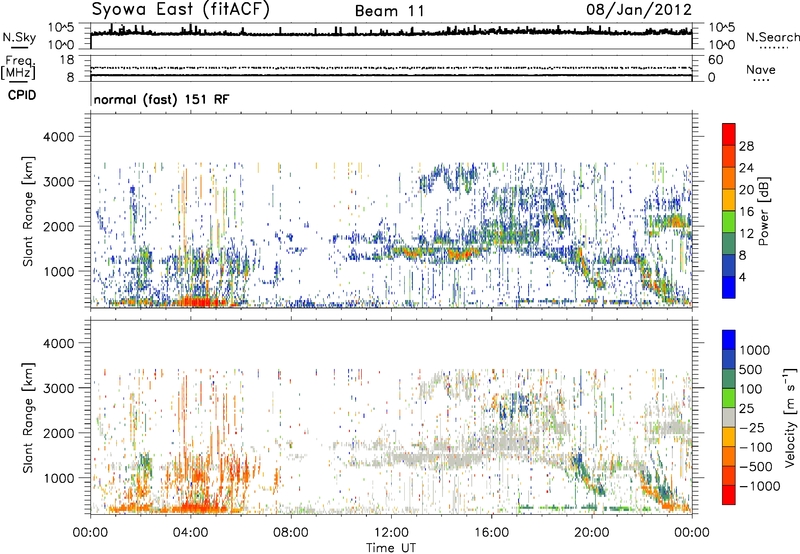The width and height of the screenshot is (800, 554).
Task: Click velocity colorbar tick label '100'
Action: 751,389
